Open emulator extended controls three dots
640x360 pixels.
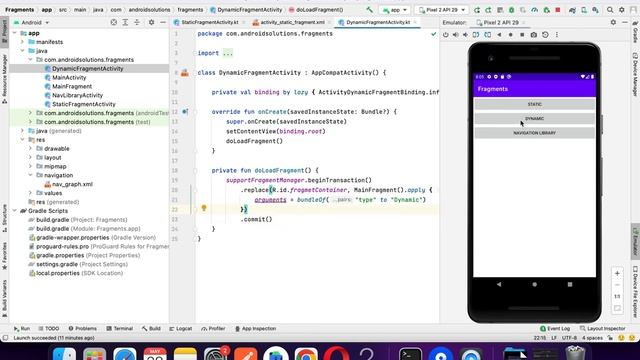(557, 35)
